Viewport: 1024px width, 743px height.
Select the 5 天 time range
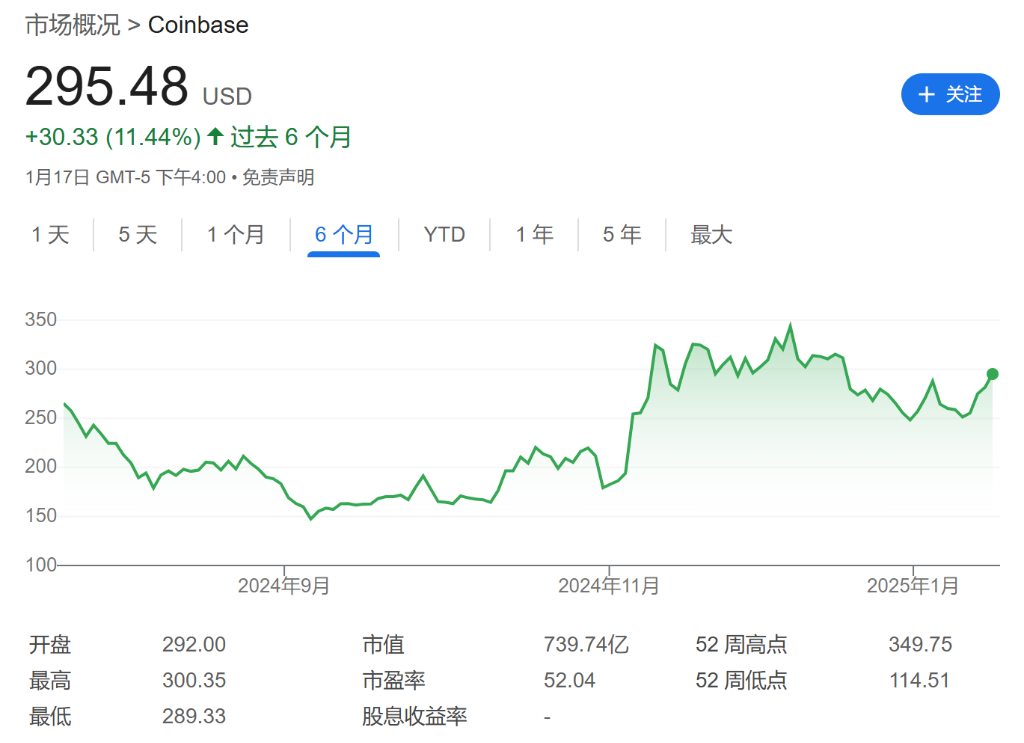[x=137, y=234]
